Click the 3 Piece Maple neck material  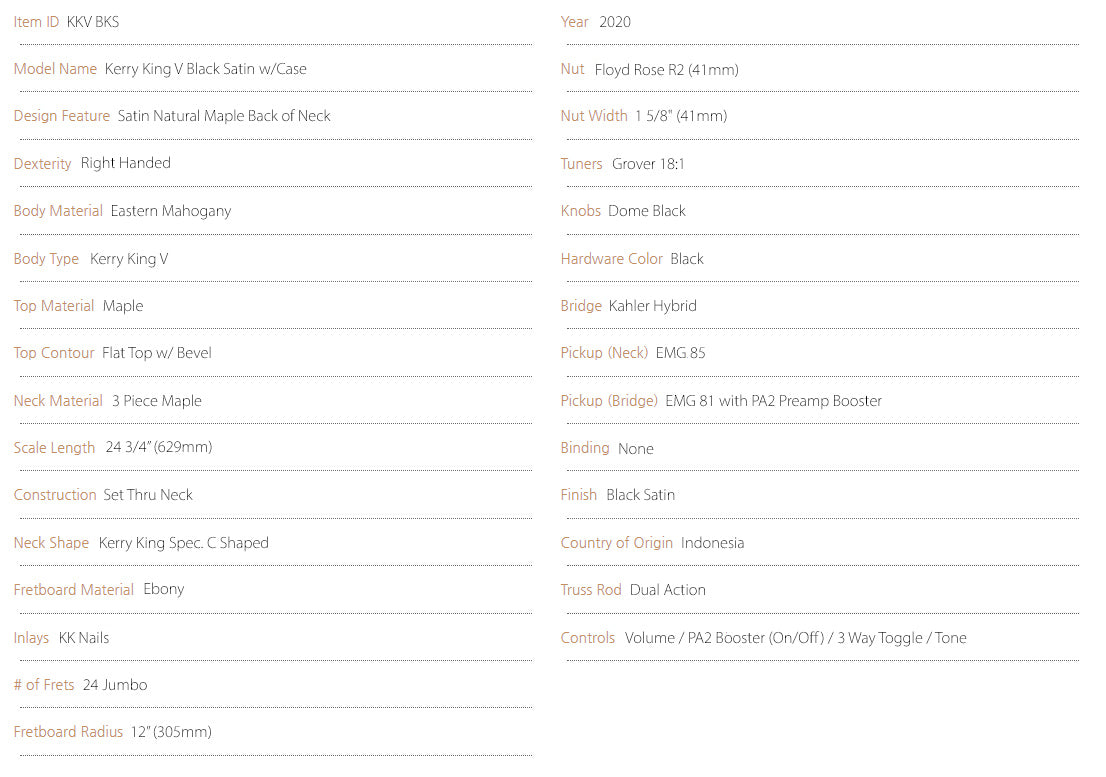click(x=157, y=400)
